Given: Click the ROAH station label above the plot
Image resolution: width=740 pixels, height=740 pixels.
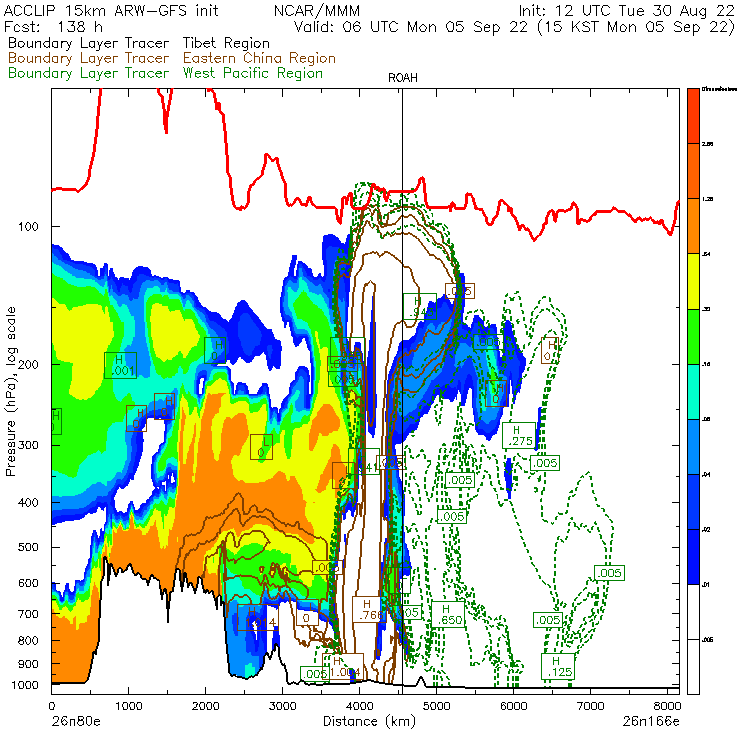Looking at the screenshot, I should (x=403, y=78).
